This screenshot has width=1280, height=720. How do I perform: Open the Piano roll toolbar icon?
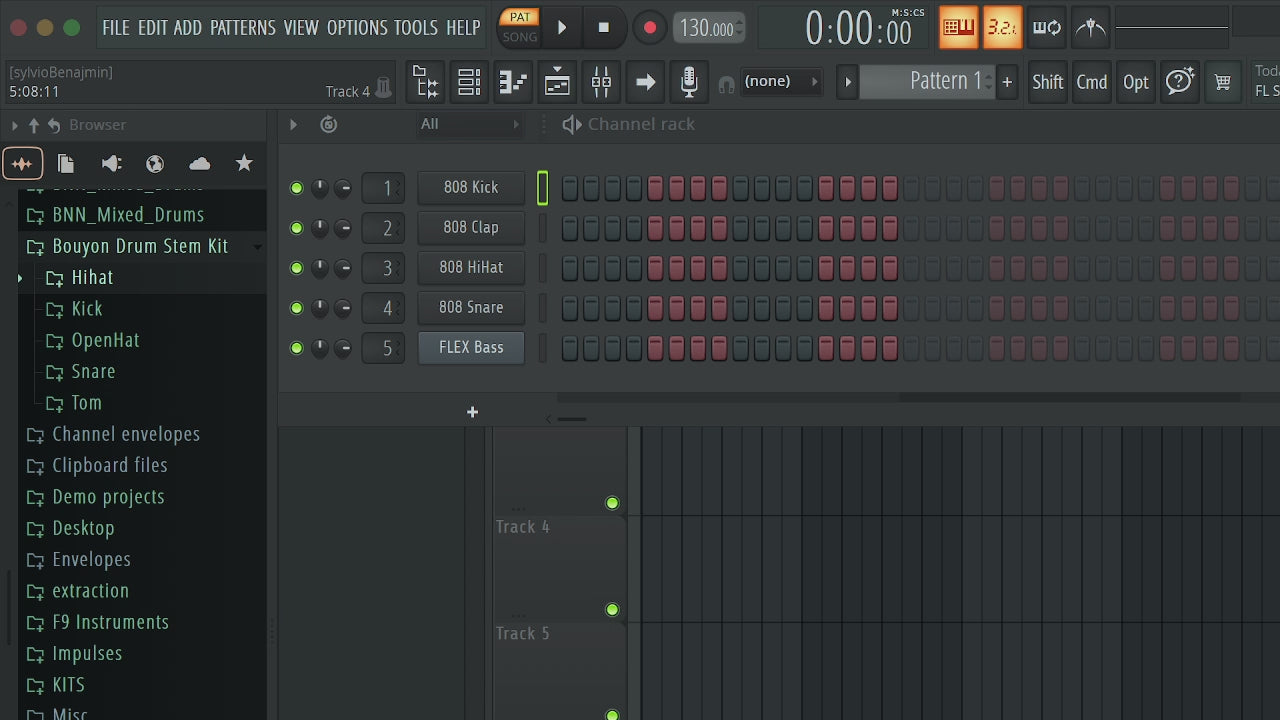(513, 82)
